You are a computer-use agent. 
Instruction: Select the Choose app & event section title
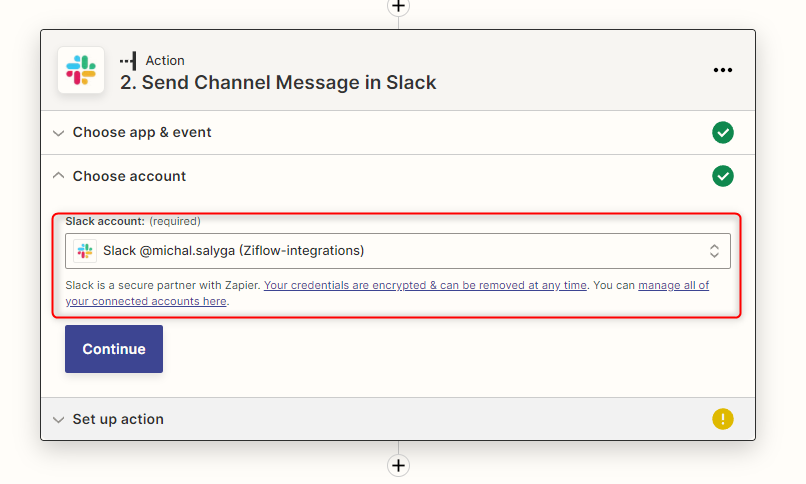coord(142,132)
